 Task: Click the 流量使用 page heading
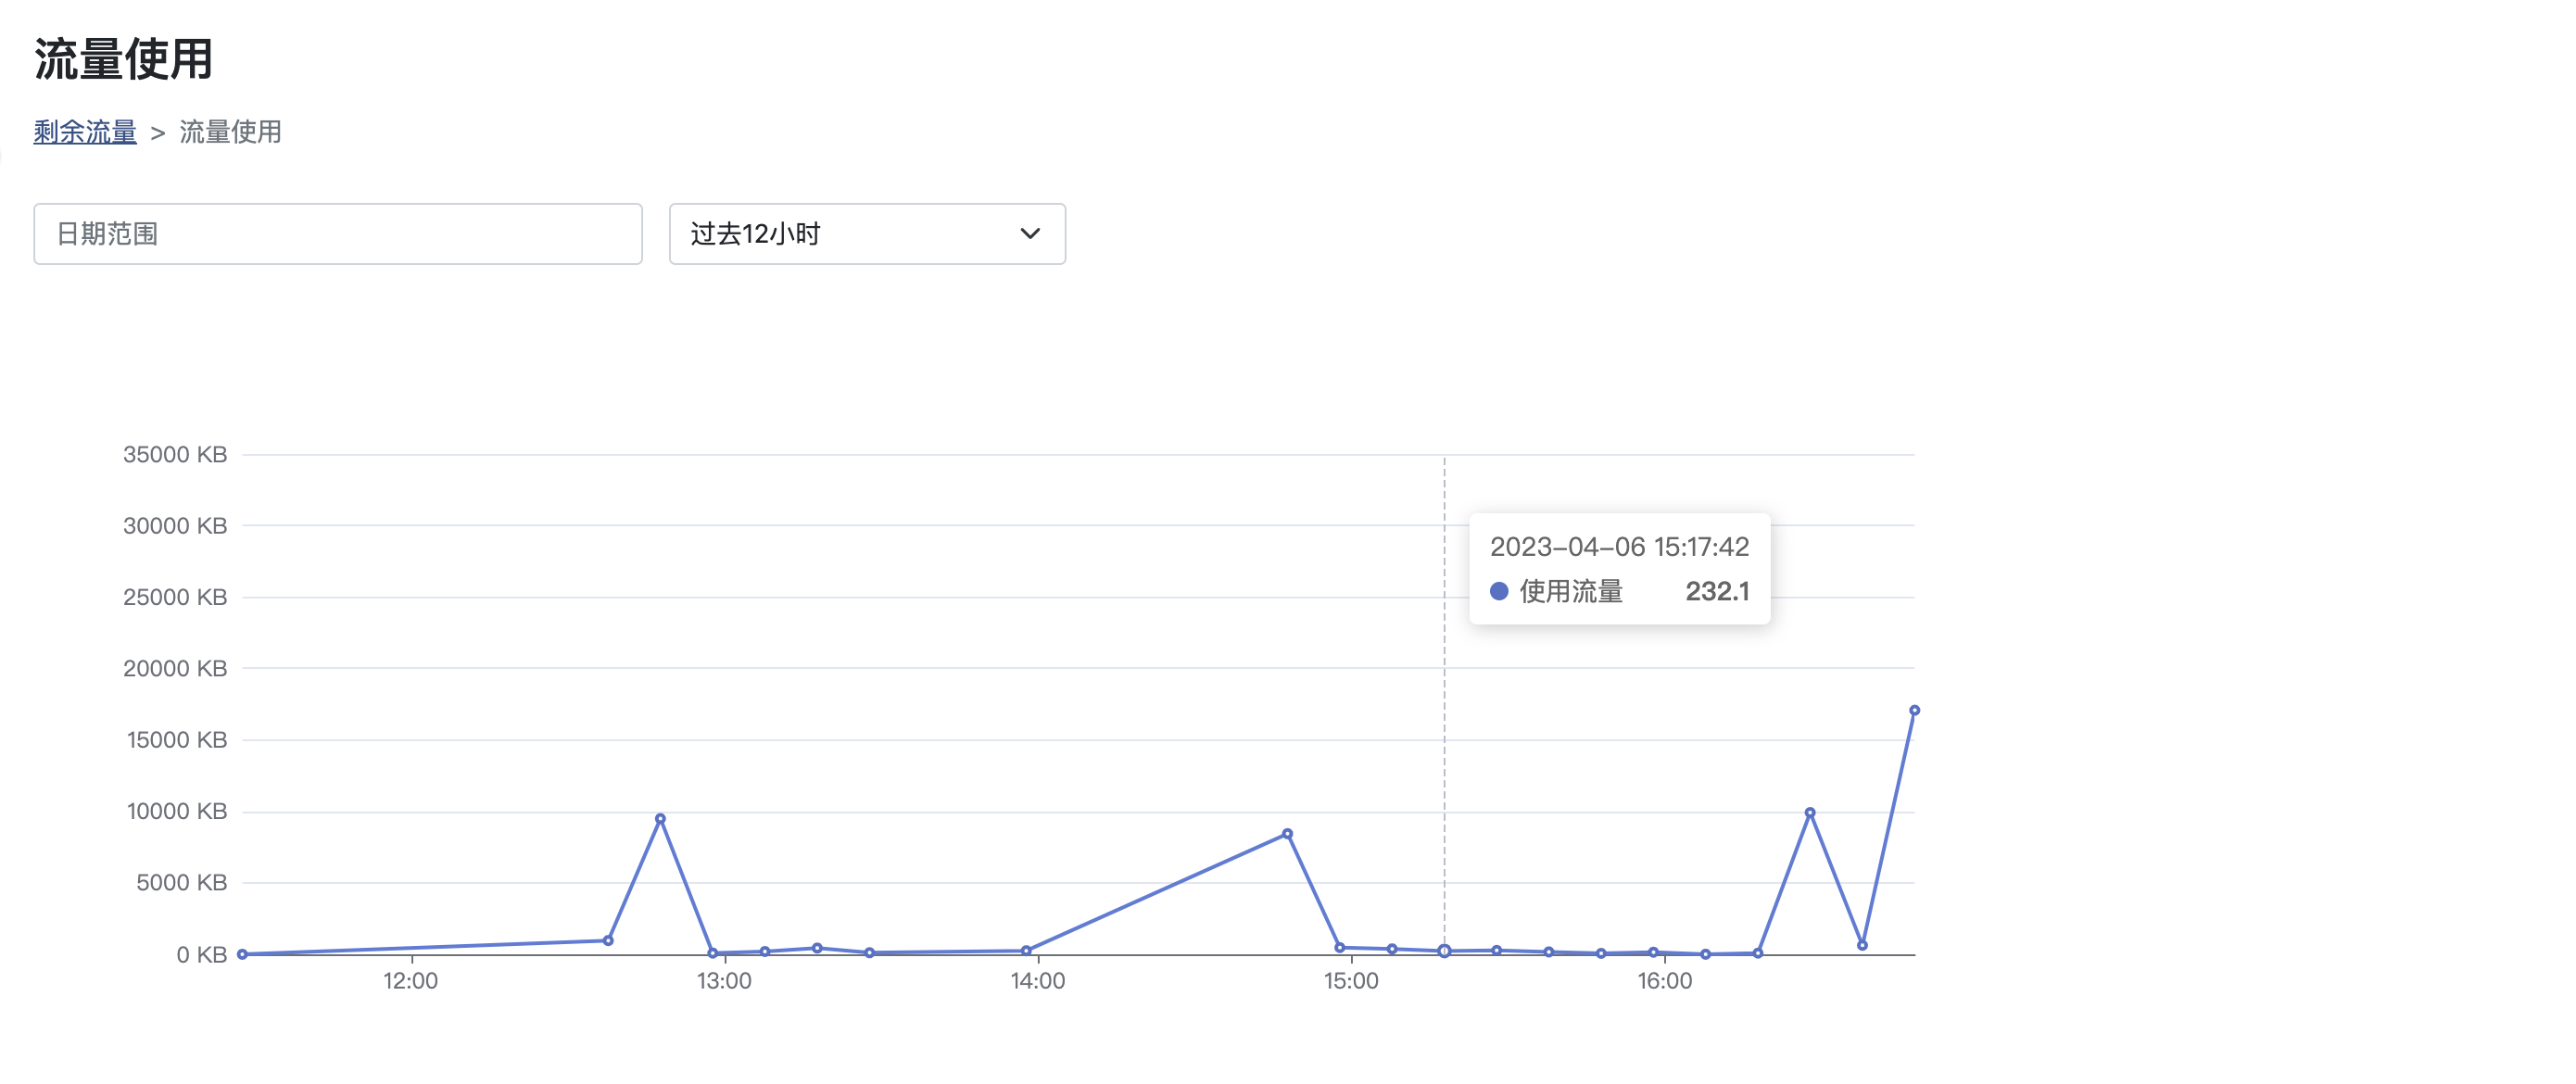pos(123,59)
